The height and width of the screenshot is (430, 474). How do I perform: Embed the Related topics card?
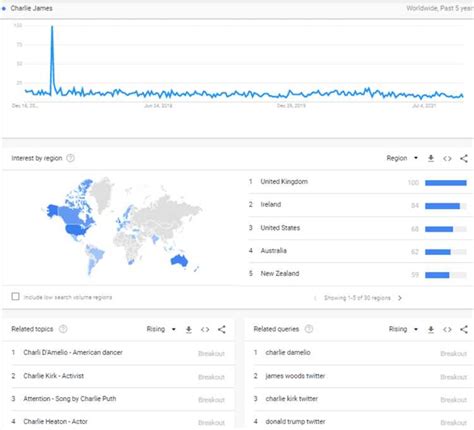(205, 330)
